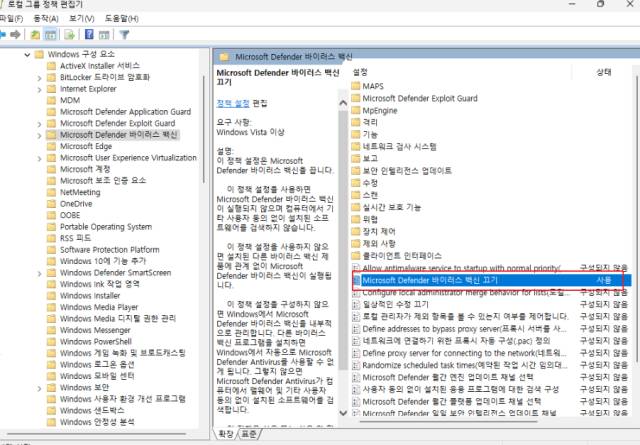Click the description pane scroll-down arrow

[343, 413]
